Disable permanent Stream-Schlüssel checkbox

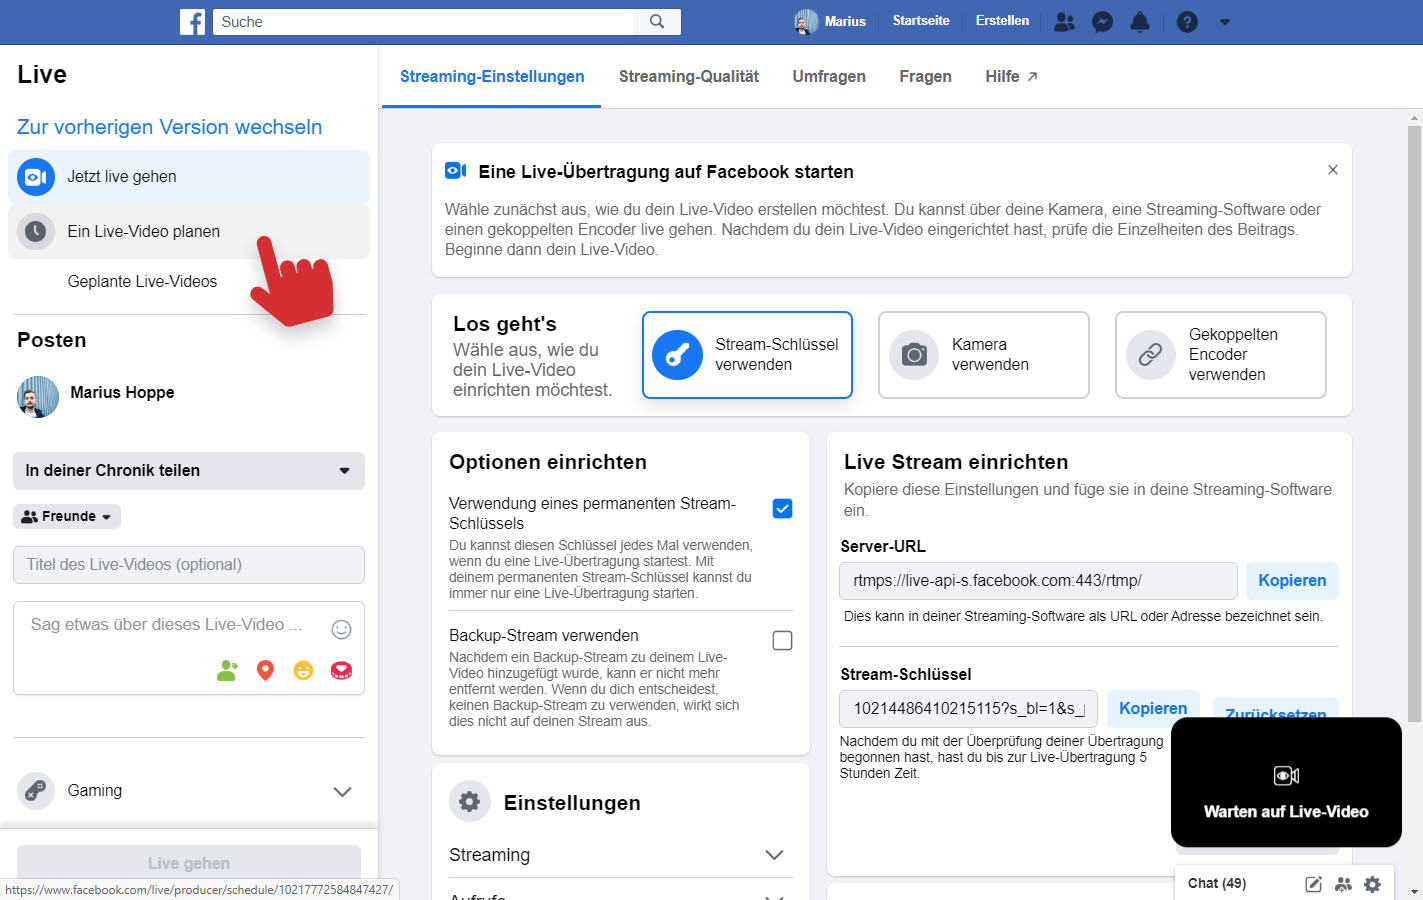[783, 508]
